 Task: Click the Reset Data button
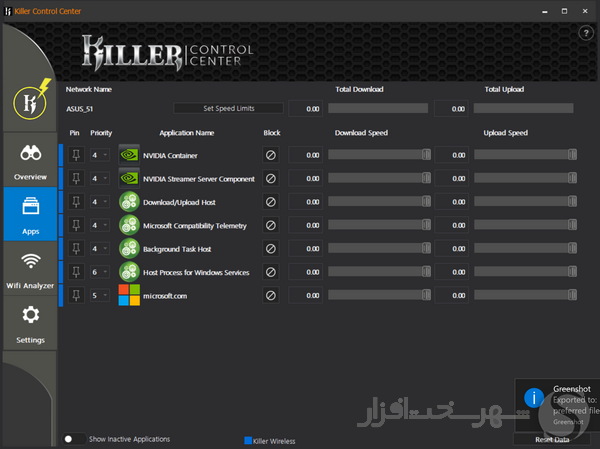(551, 440)
